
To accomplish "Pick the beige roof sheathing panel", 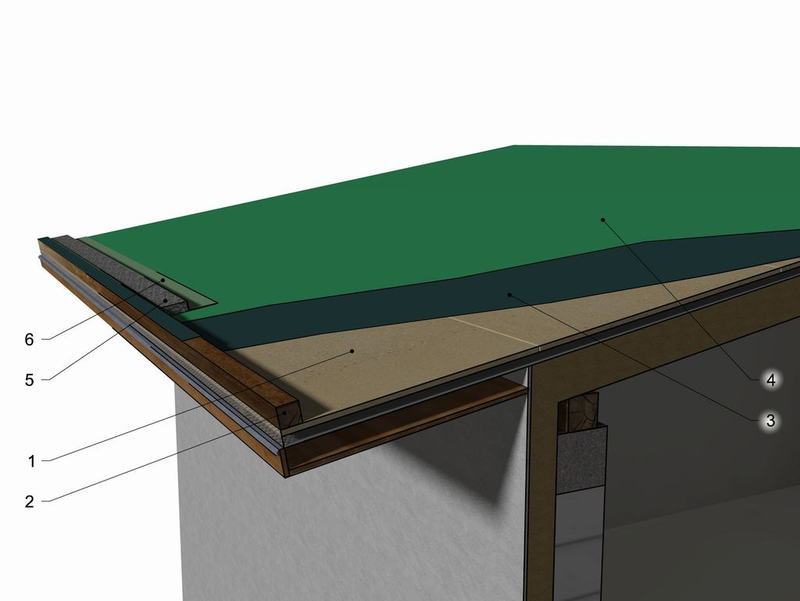I will pyautogui.click(x=400, y=350).
